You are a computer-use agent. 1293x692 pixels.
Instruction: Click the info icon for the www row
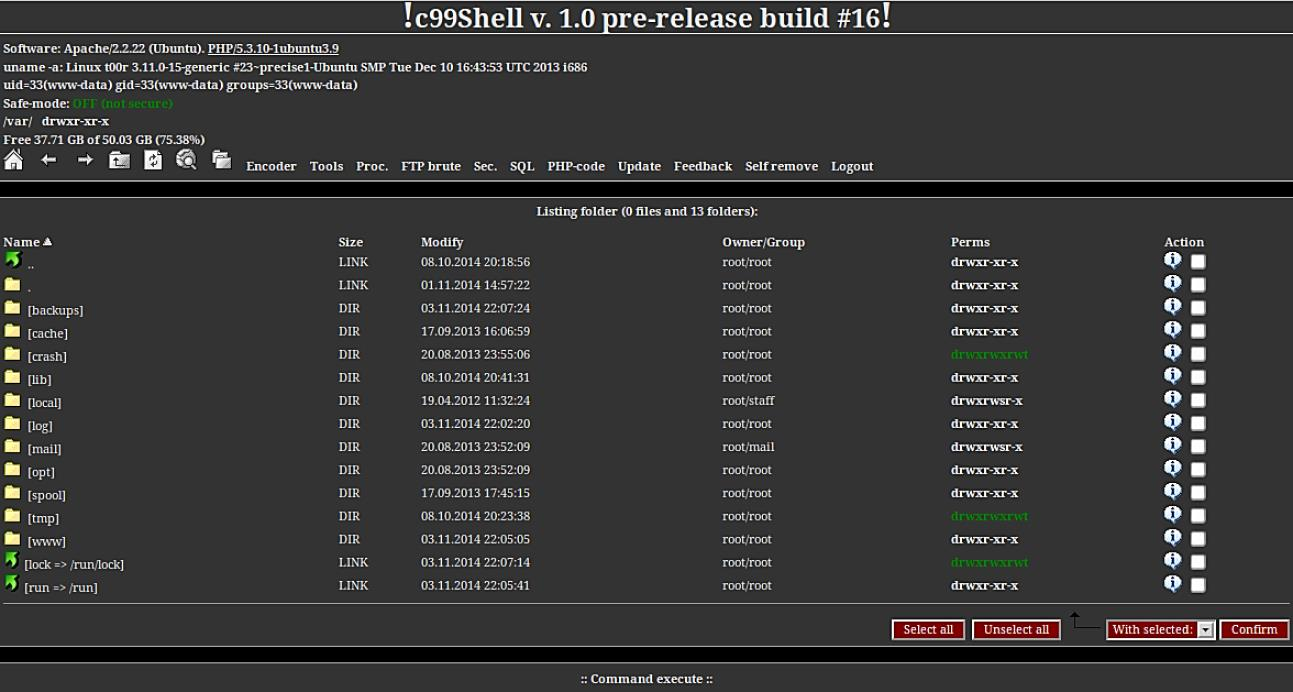[1173, 538]
